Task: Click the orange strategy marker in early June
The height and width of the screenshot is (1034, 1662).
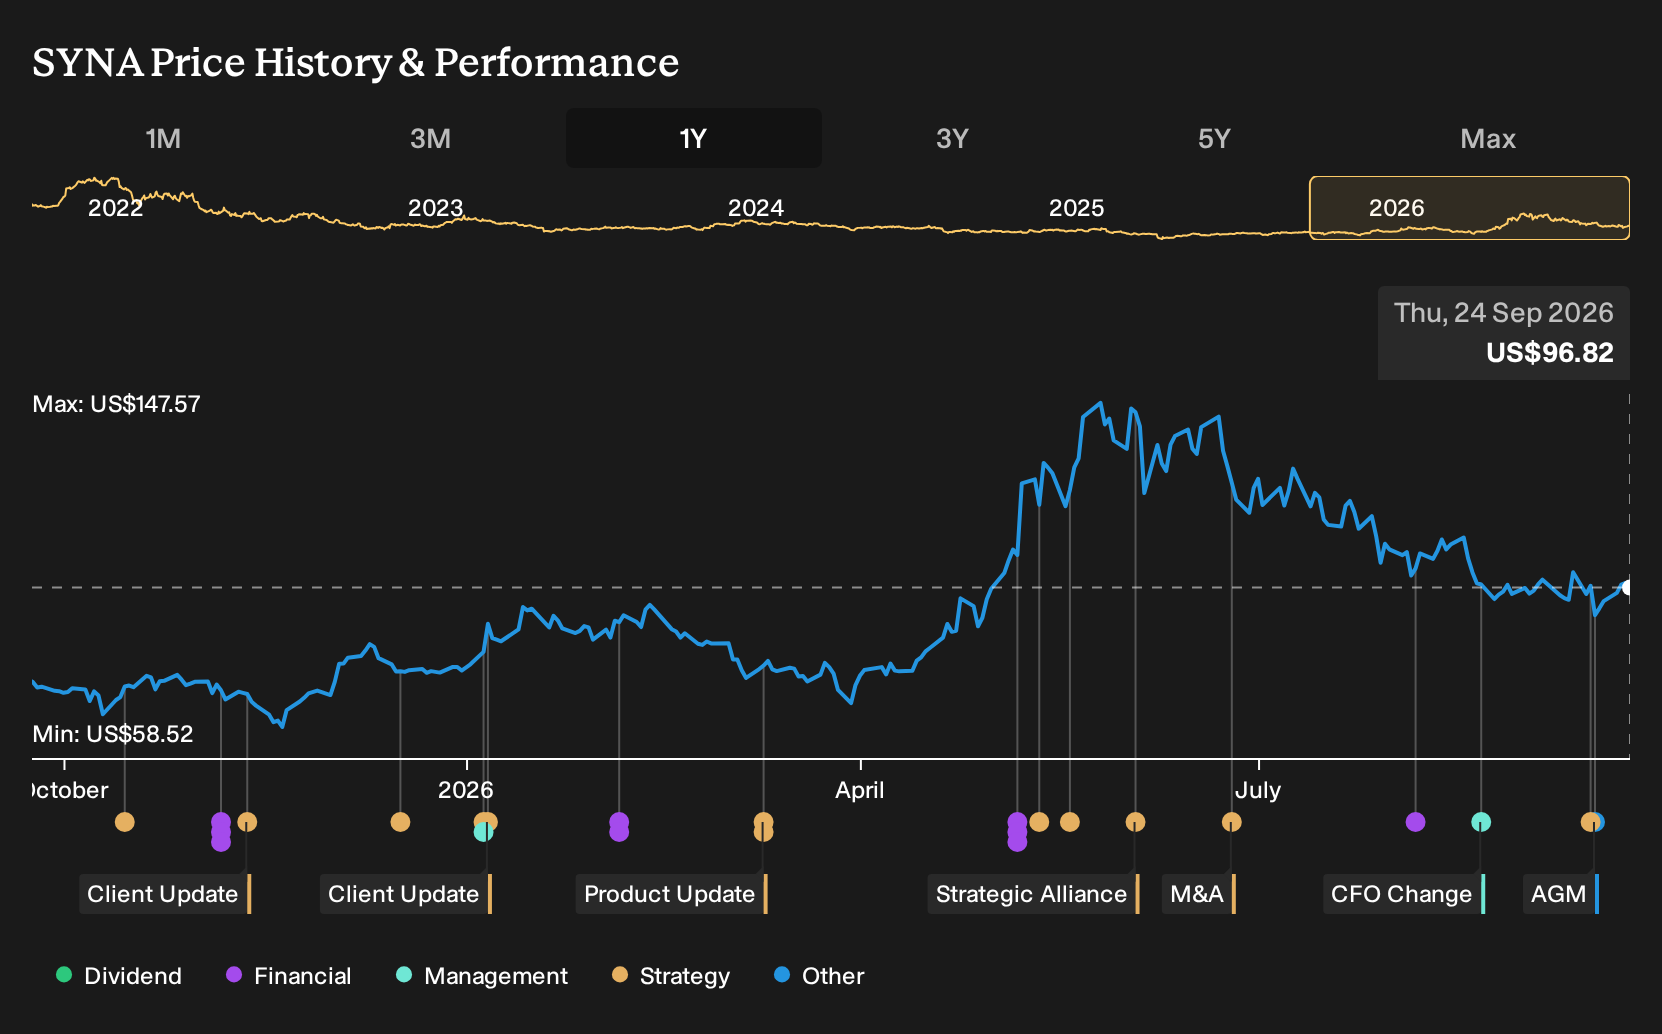Action: coord(1135,822)
